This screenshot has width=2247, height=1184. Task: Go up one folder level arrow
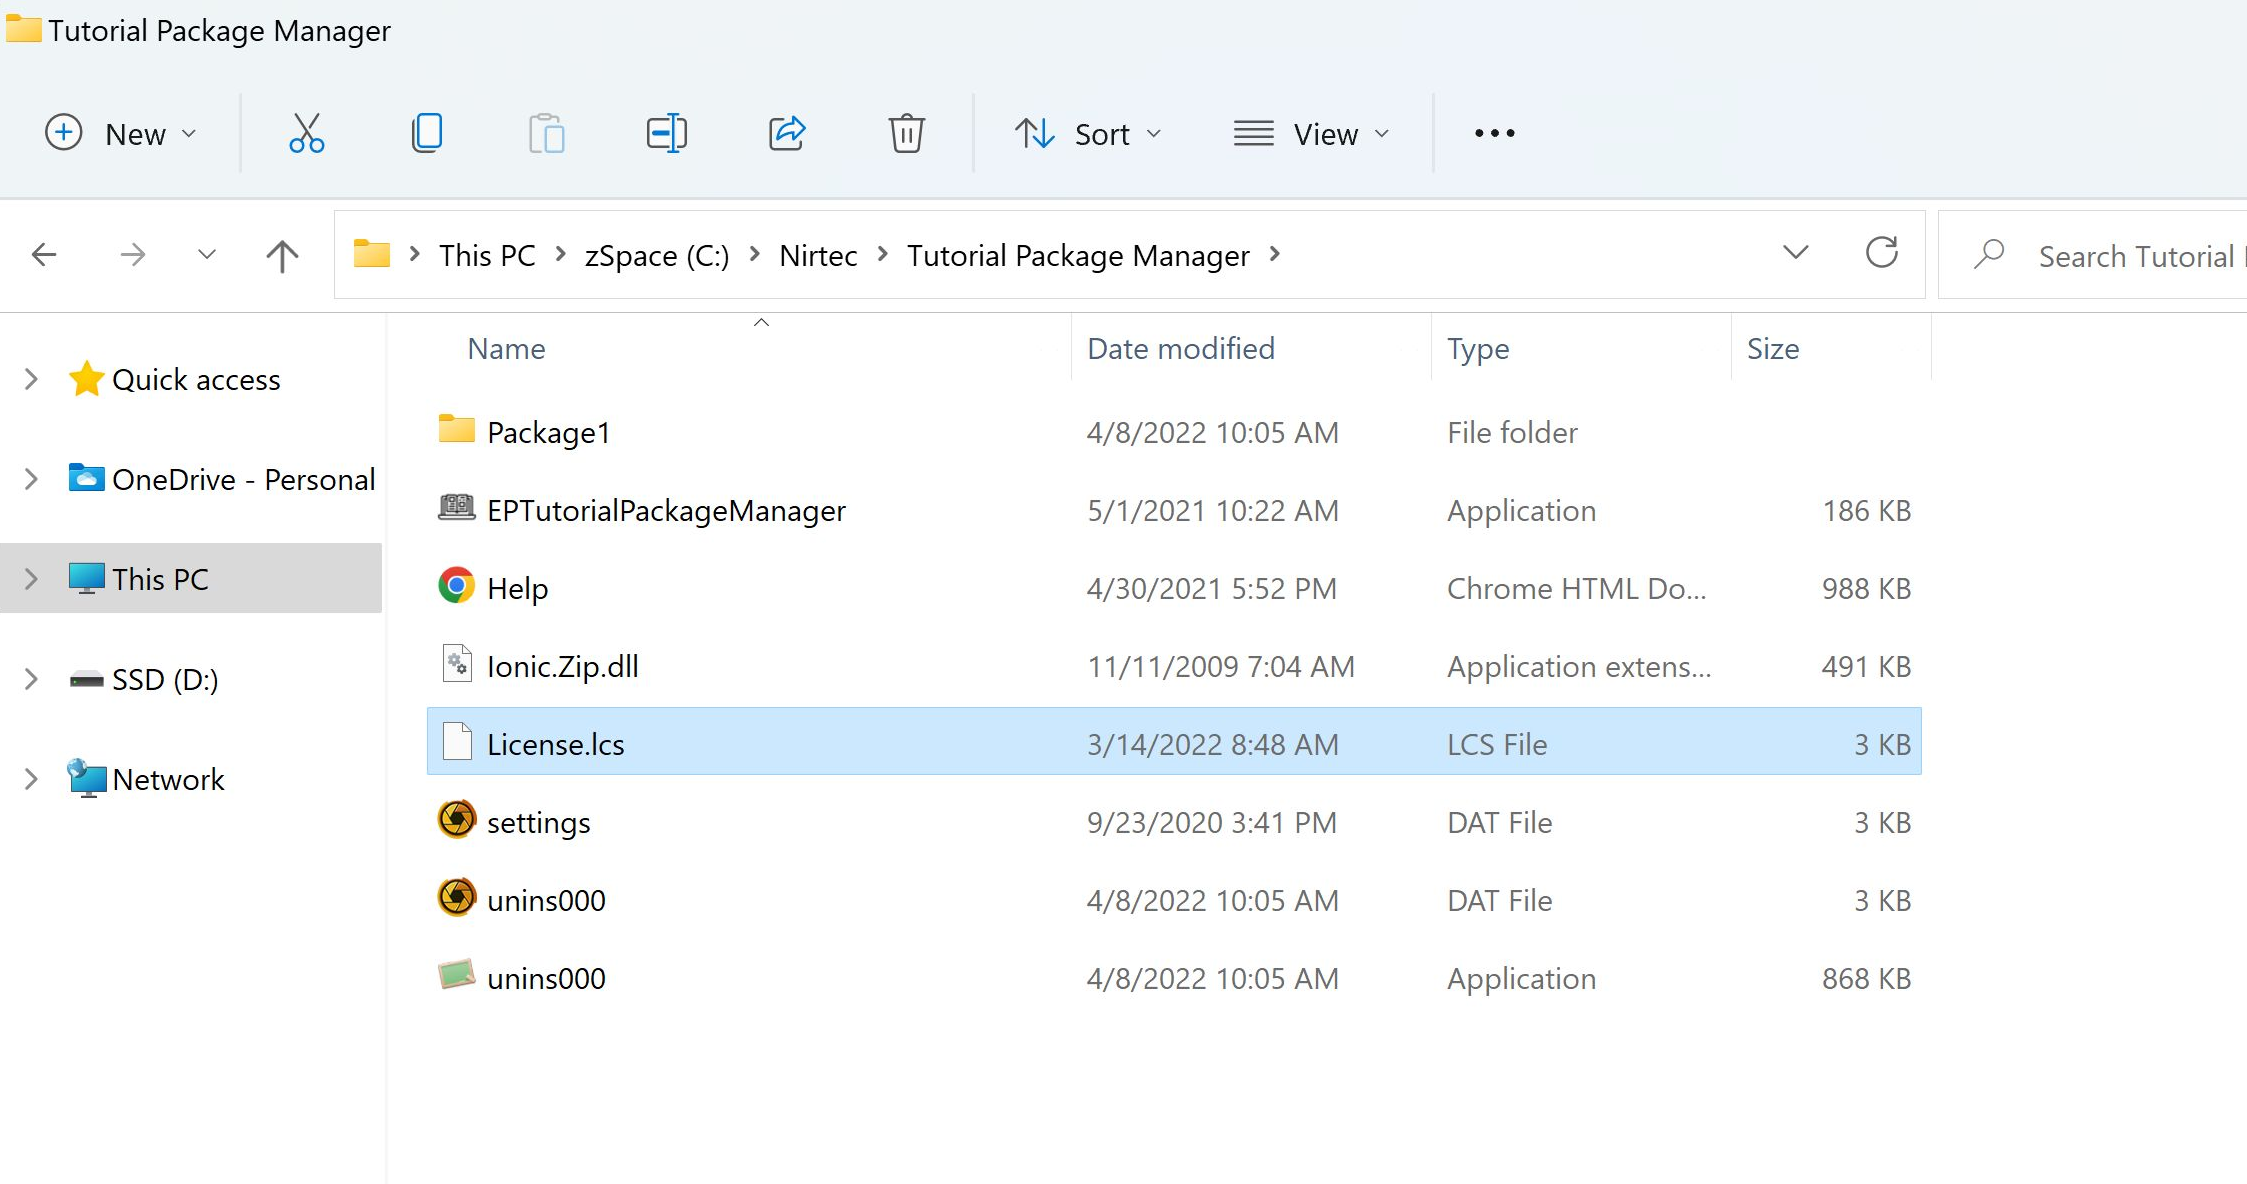[x=282, y=256]
